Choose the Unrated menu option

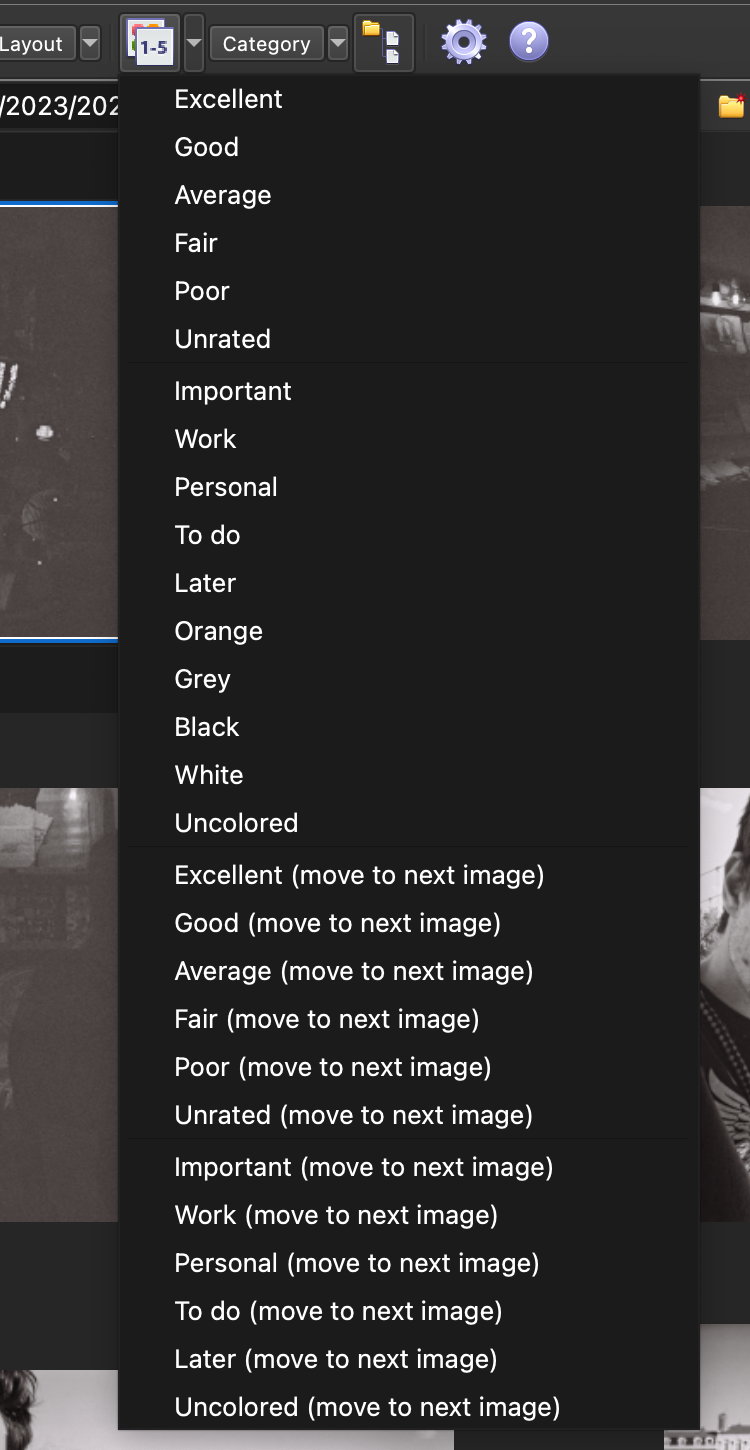[x=222, y=339]
